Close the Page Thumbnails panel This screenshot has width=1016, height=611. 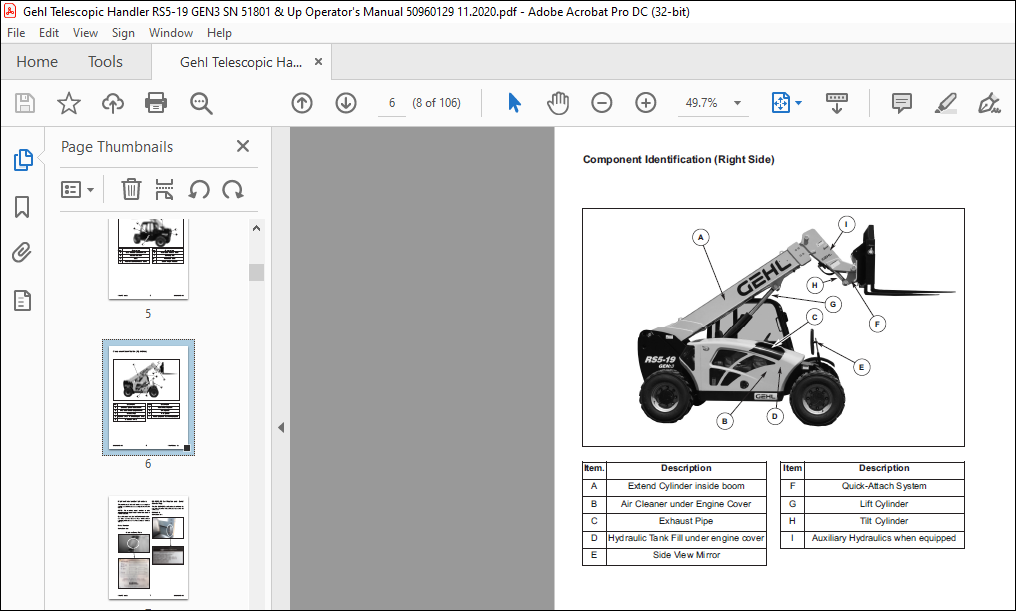243,146
